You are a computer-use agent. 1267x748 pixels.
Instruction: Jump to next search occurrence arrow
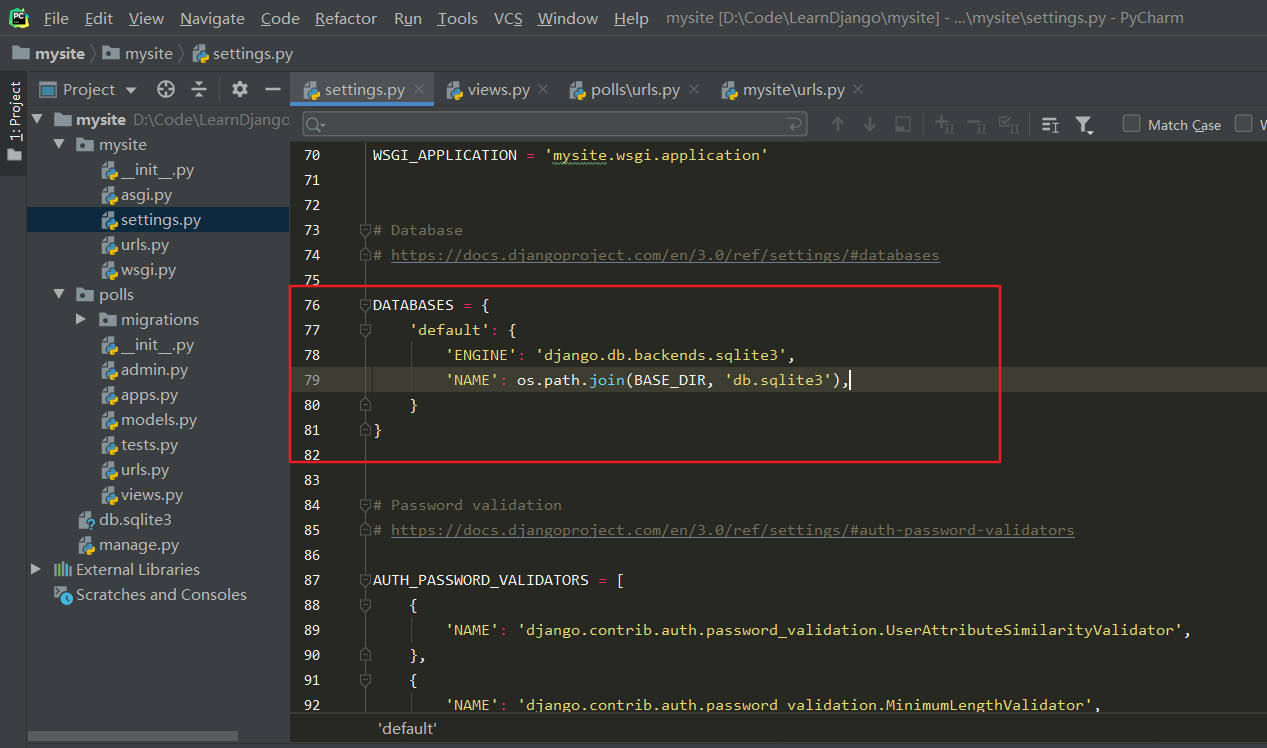pyautogui.click(x=870, y=124)
